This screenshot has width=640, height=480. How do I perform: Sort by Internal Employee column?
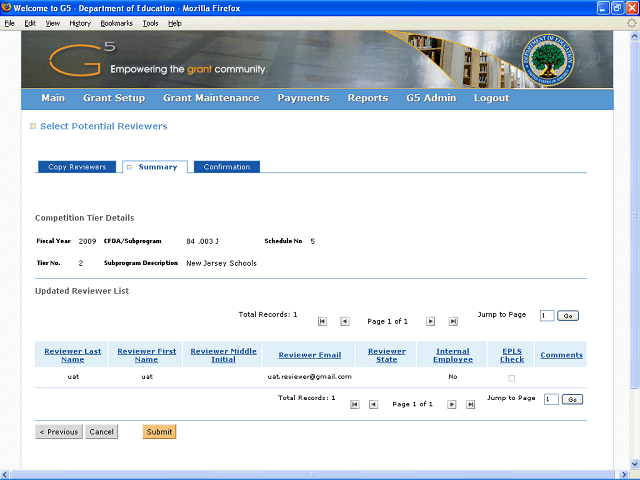[x=453, y=355]
